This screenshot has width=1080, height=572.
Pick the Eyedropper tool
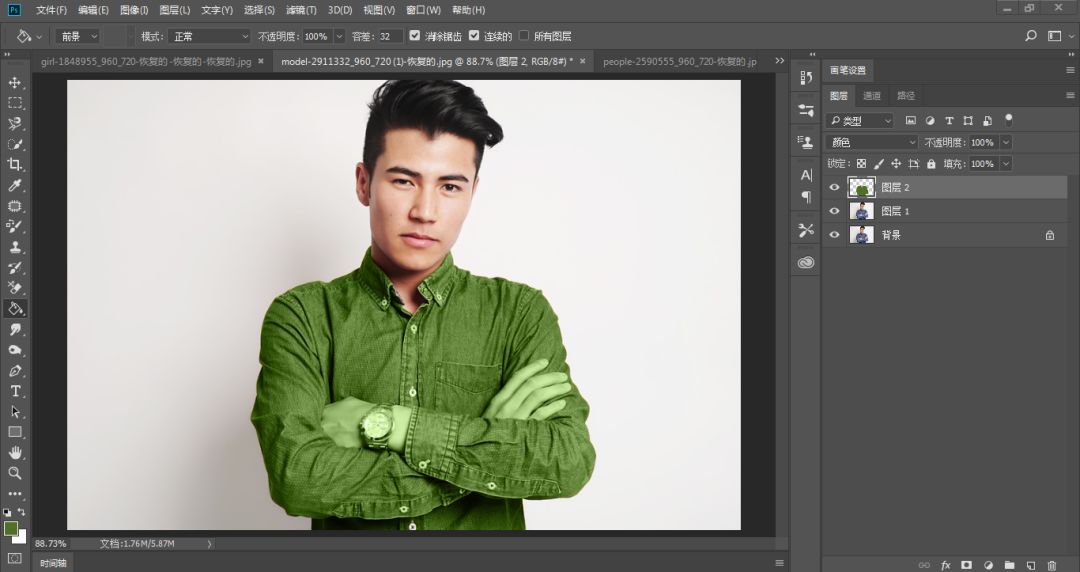pos(15,185)
